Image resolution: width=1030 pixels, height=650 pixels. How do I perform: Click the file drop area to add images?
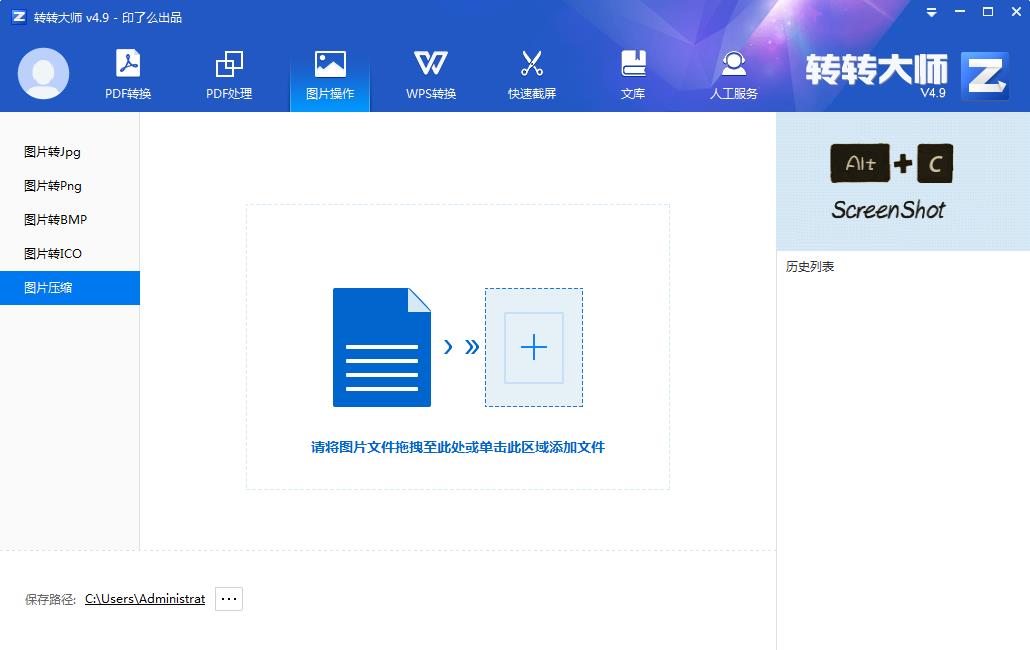[457, 347]
